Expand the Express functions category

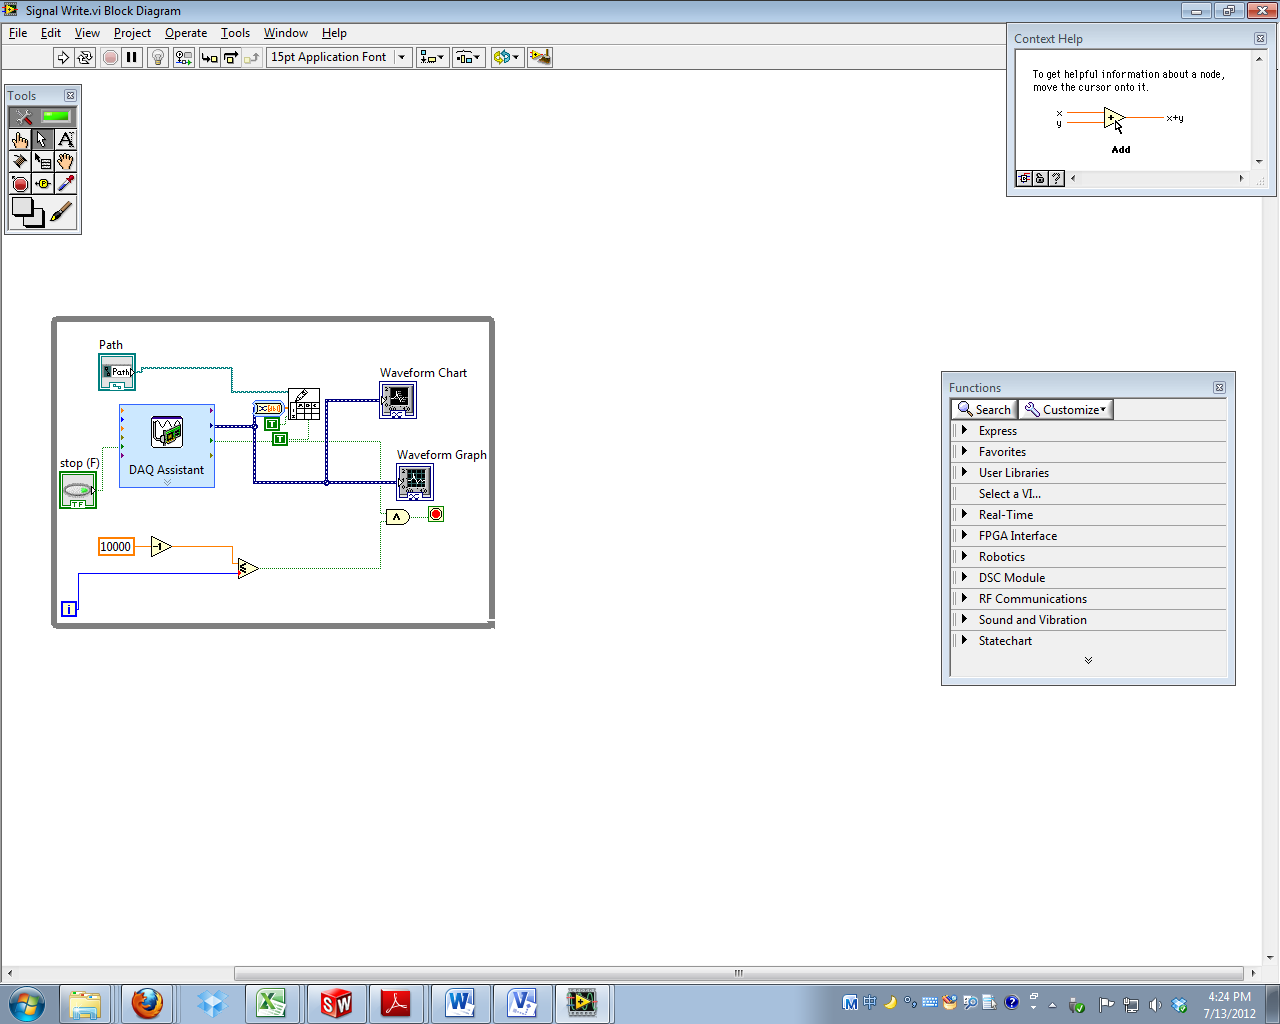(1089, 431)
